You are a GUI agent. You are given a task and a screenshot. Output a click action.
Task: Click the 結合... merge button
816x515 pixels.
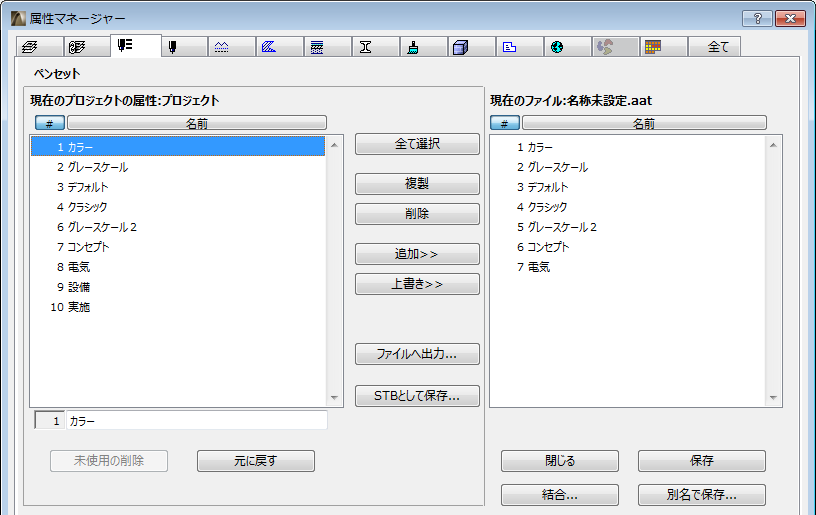(x=560, y=495)
